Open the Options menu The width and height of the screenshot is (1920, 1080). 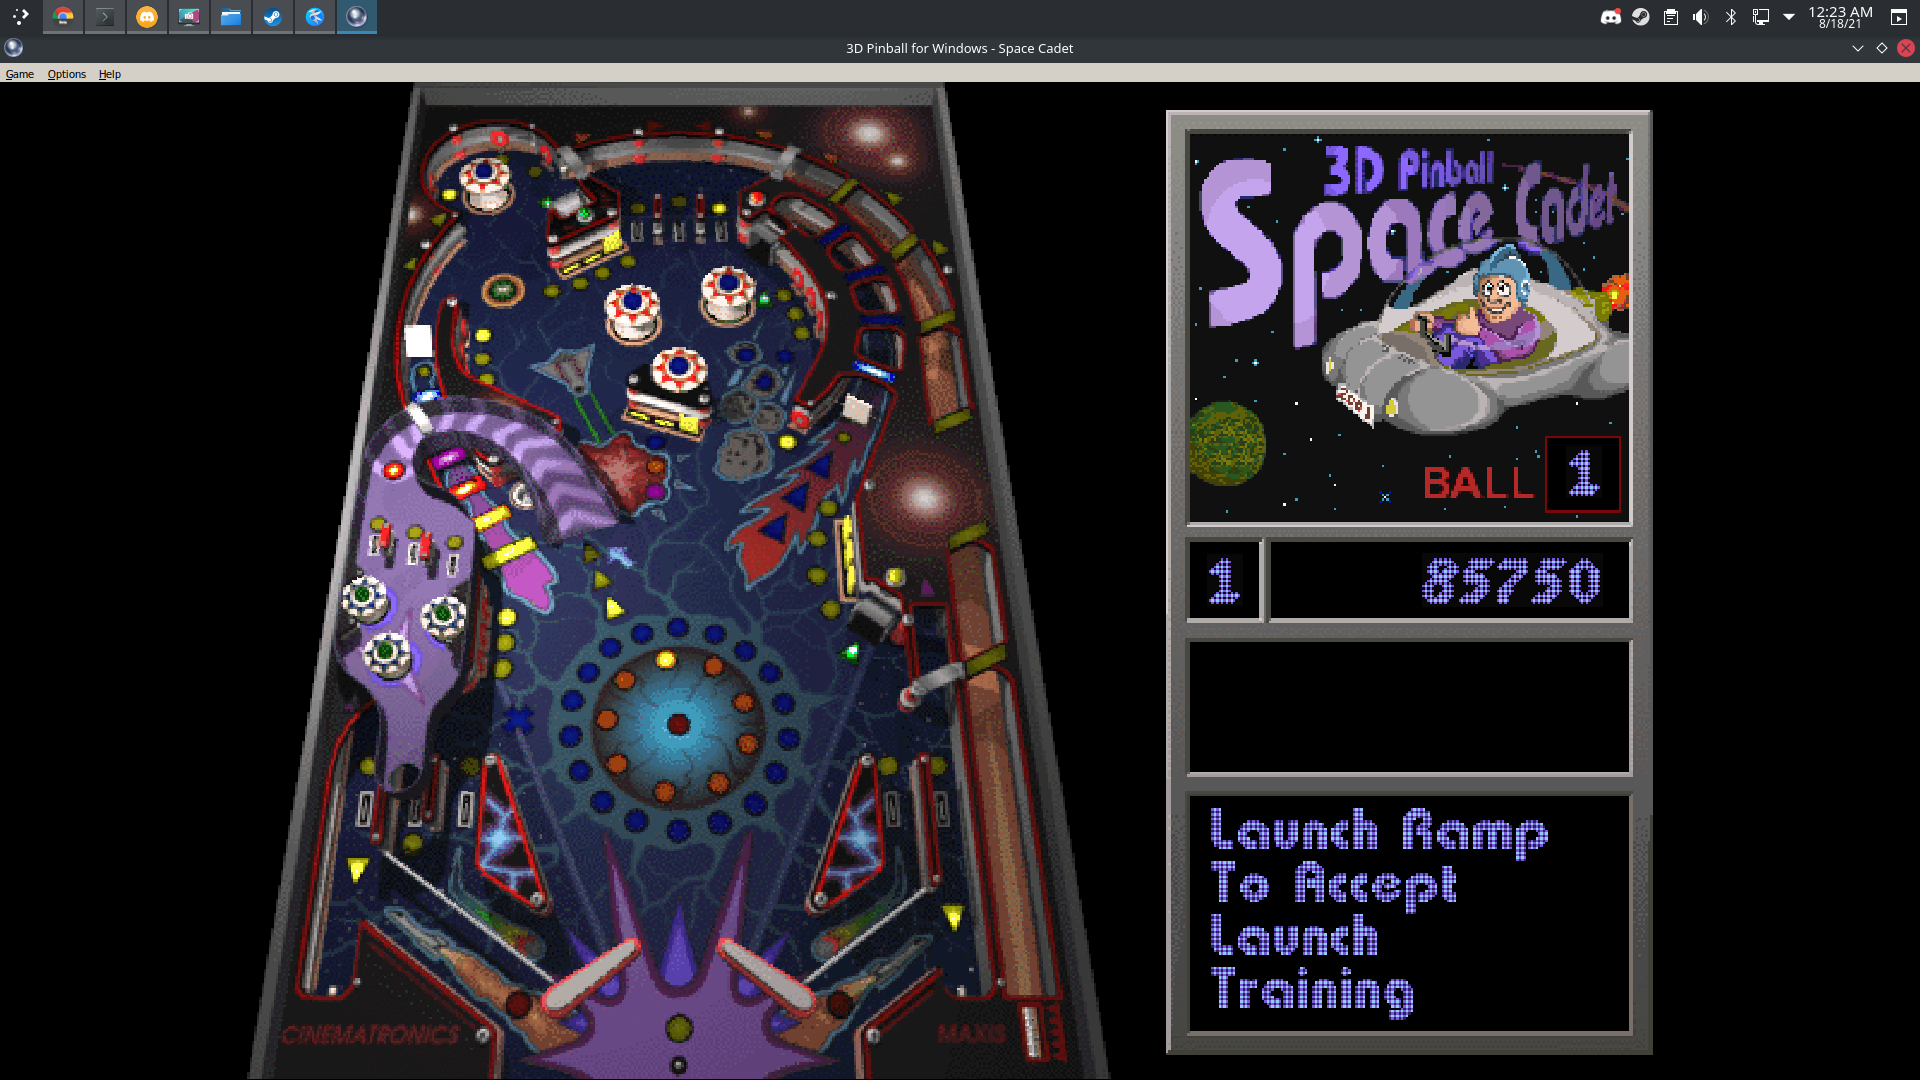pos(66,74)
